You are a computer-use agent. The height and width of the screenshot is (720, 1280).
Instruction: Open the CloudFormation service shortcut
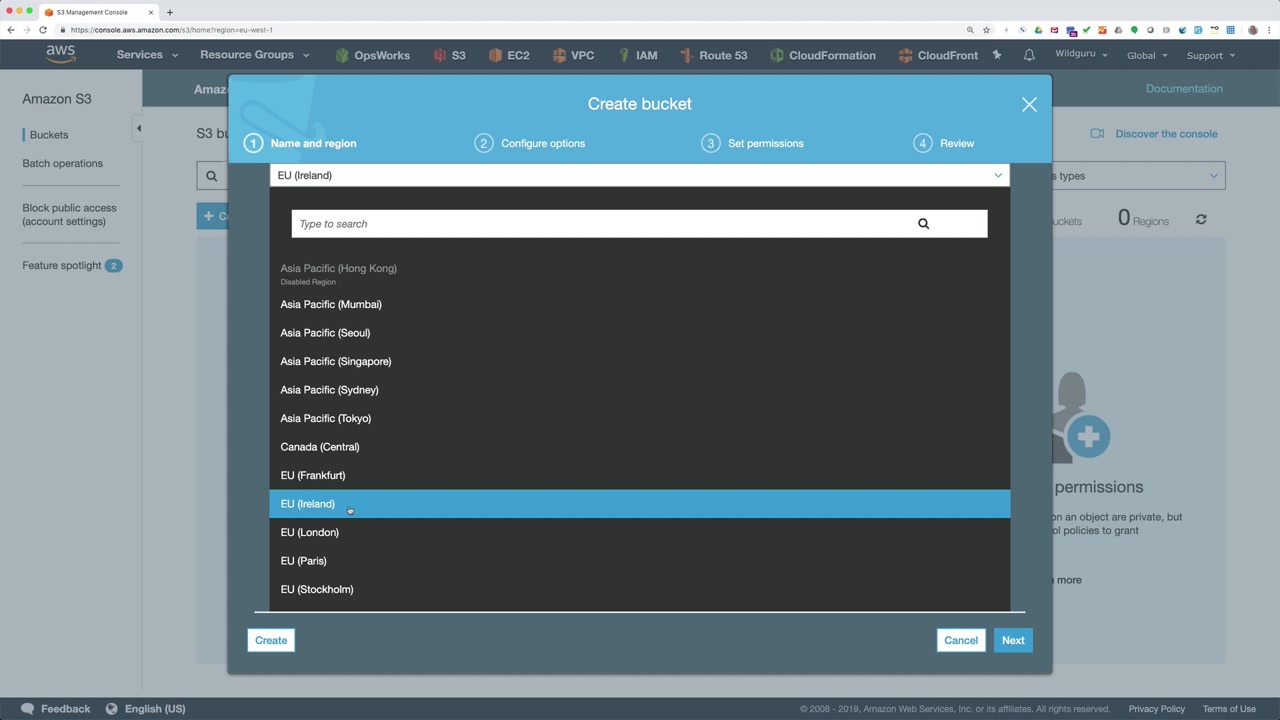tap(822, 55)
